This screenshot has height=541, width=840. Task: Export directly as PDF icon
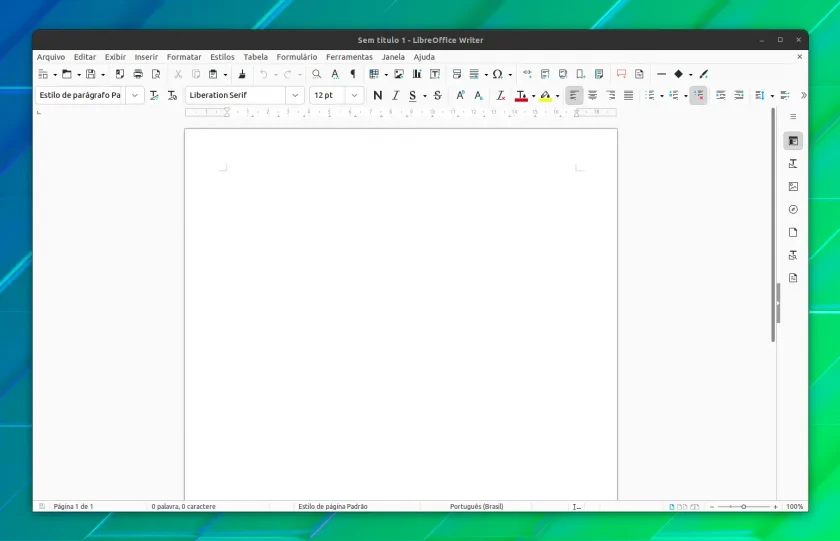click(x=119, y=74)
